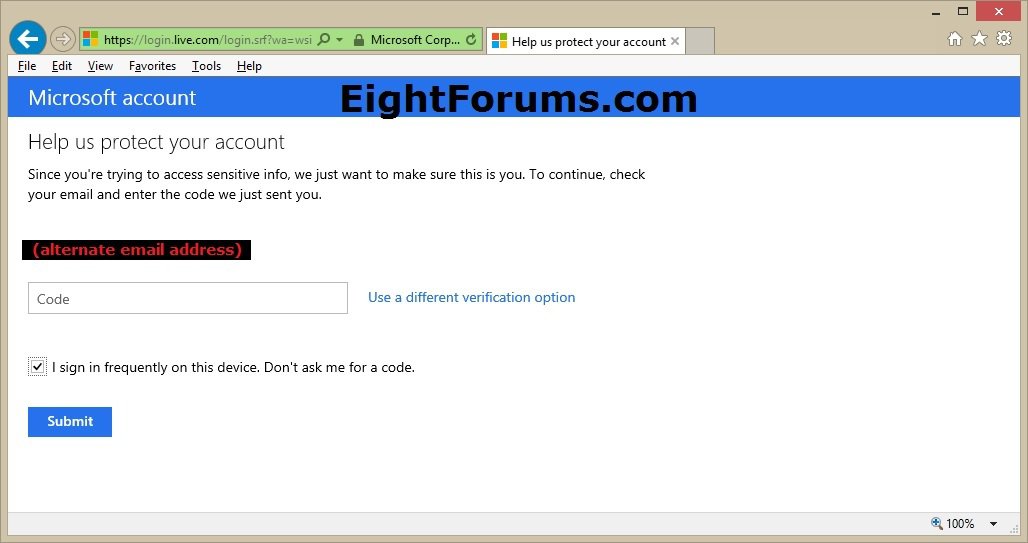
Task: Click "Use a different verification option" link
Action: pos(471,297)
